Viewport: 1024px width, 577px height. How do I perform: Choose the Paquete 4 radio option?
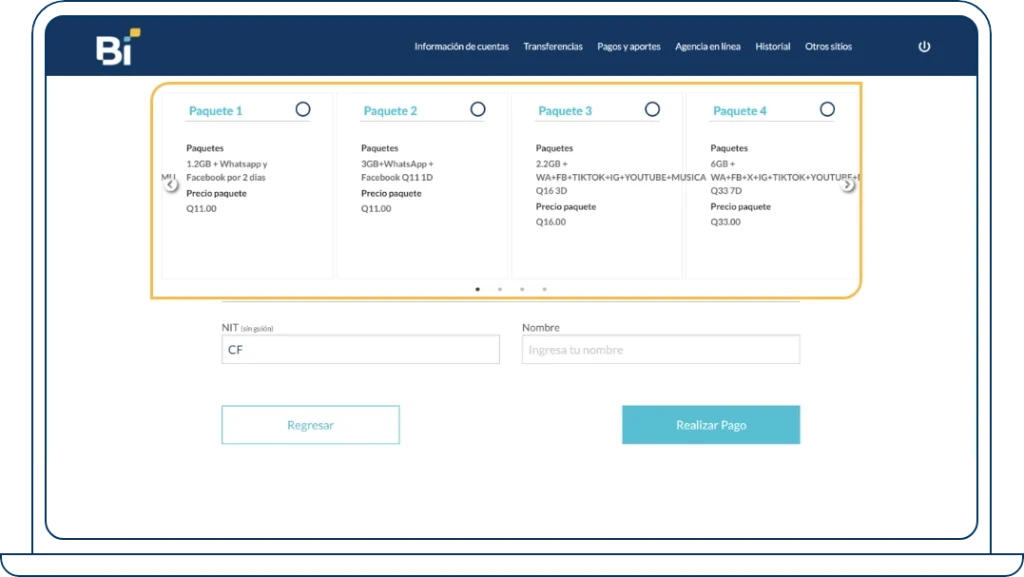click(x=827, y=109)
